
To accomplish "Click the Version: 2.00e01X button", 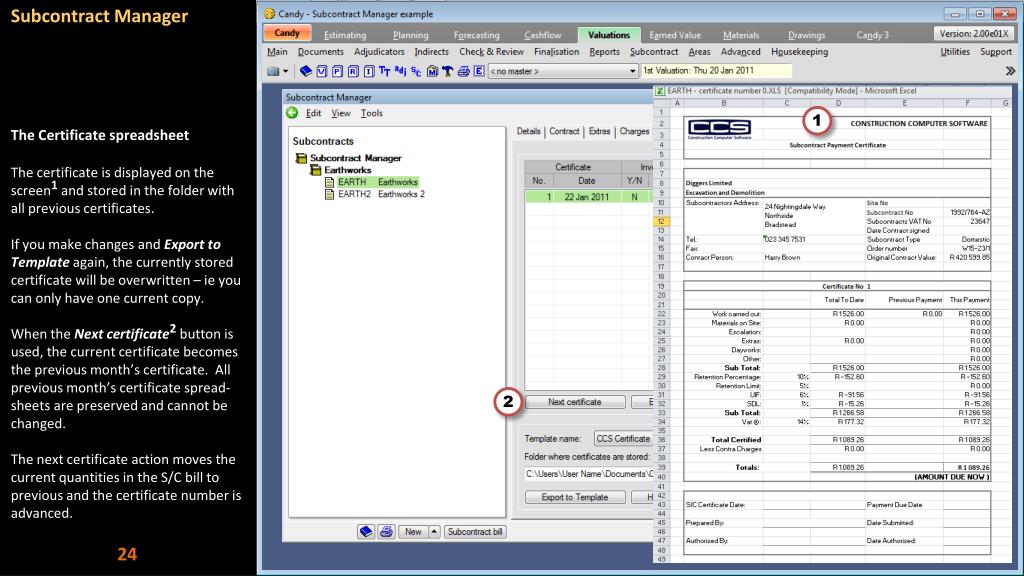I will (974, 33).
